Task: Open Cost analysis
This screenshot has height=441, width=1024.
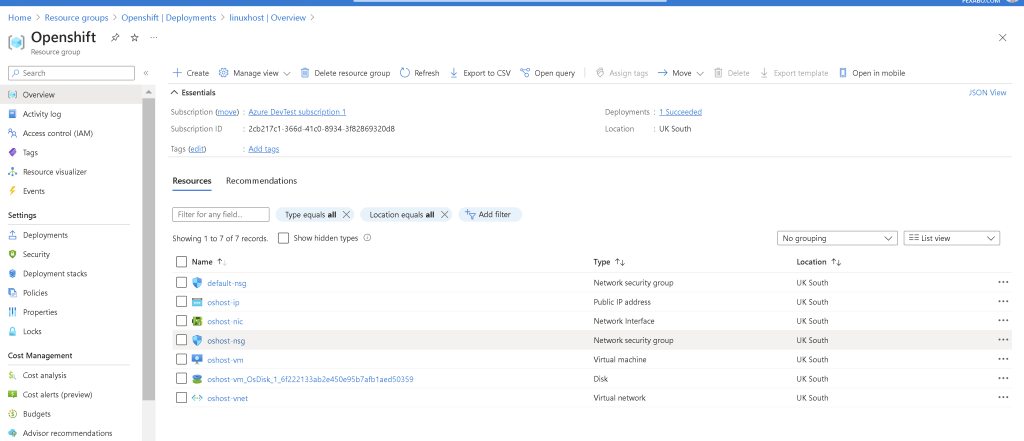Action: (44, 375)
